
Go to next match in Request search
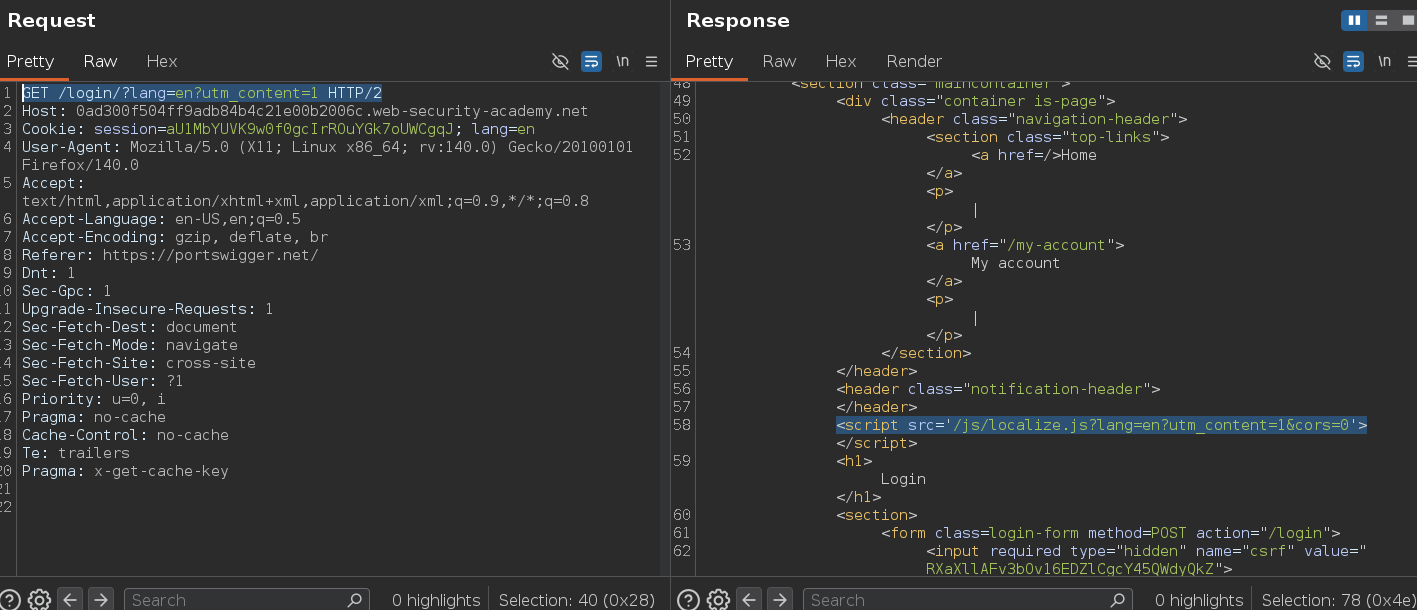click(100, 599)
